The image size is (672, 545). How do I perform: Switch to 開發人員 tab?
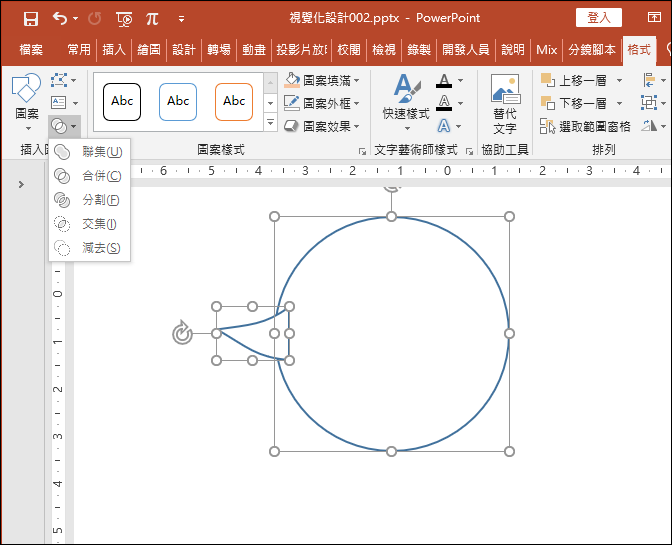(466, 50)
